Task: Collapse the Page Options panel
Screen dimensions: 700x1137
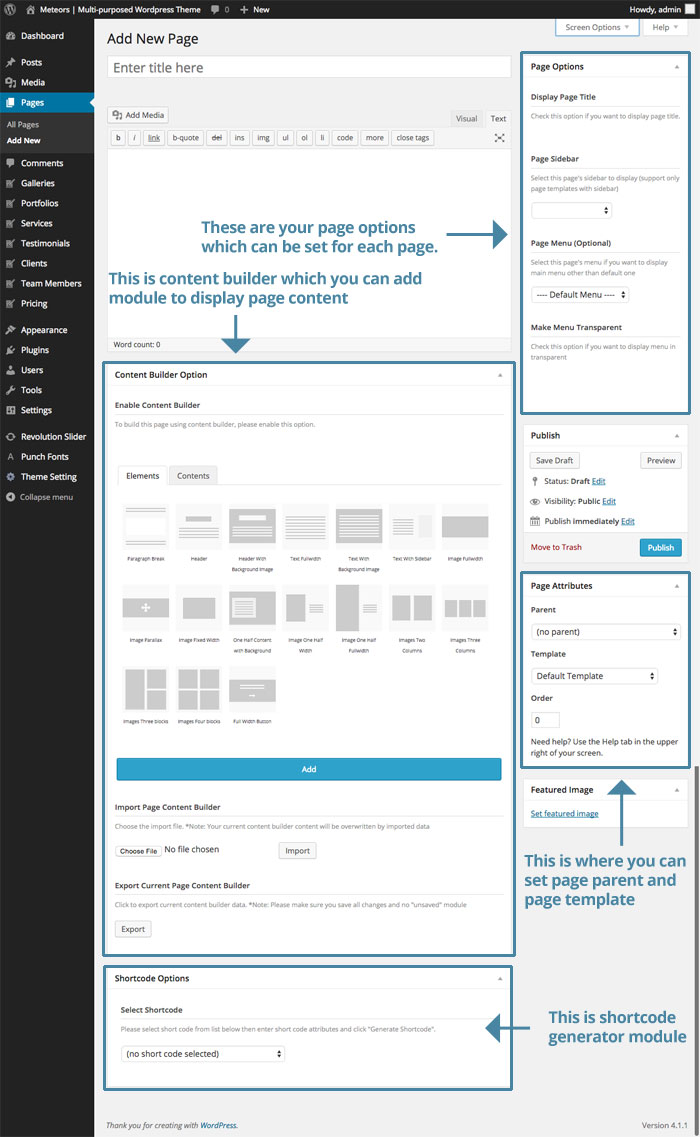Action: point(678,67)
